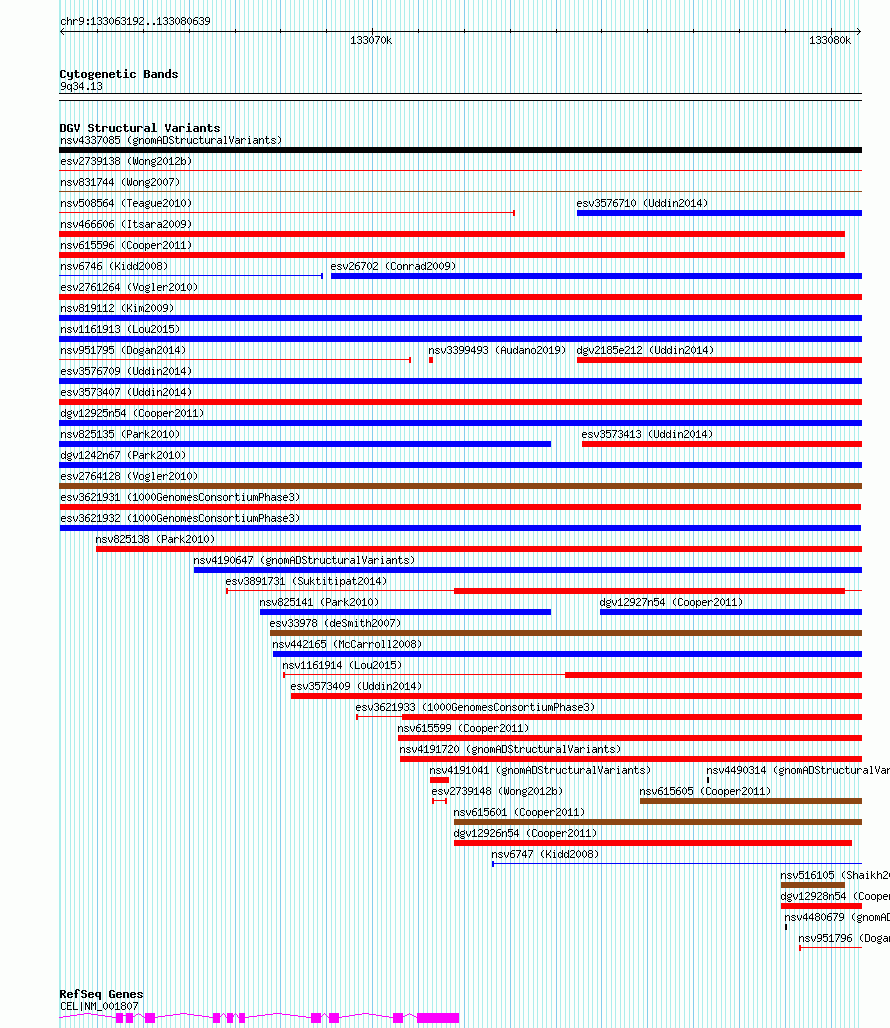Image resolution: width=890 pixels, height=1028 pixels.
Task: Click the small red nsv4191041 bar
Action: point(439,780)
